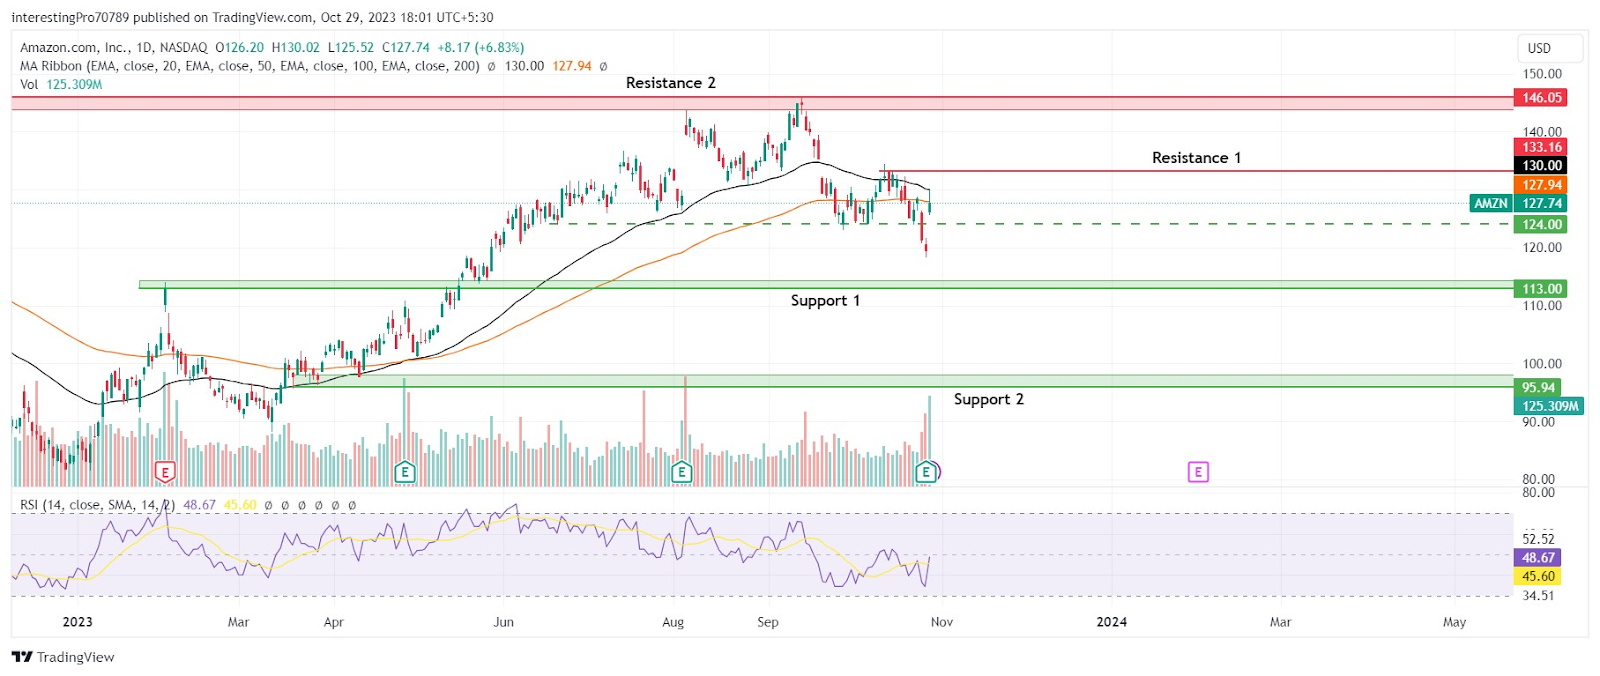Click the 140.00 price axis value
Screen dimensions: 1600x676
pyautogui.click(x=1542, y=131)
